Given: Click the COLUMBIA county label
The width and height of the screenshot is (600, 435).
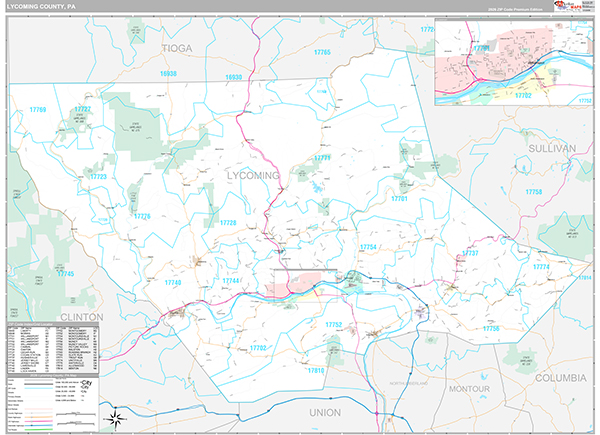Looking at the screenshot, I should pyautogui.click(x=562, y=379).
